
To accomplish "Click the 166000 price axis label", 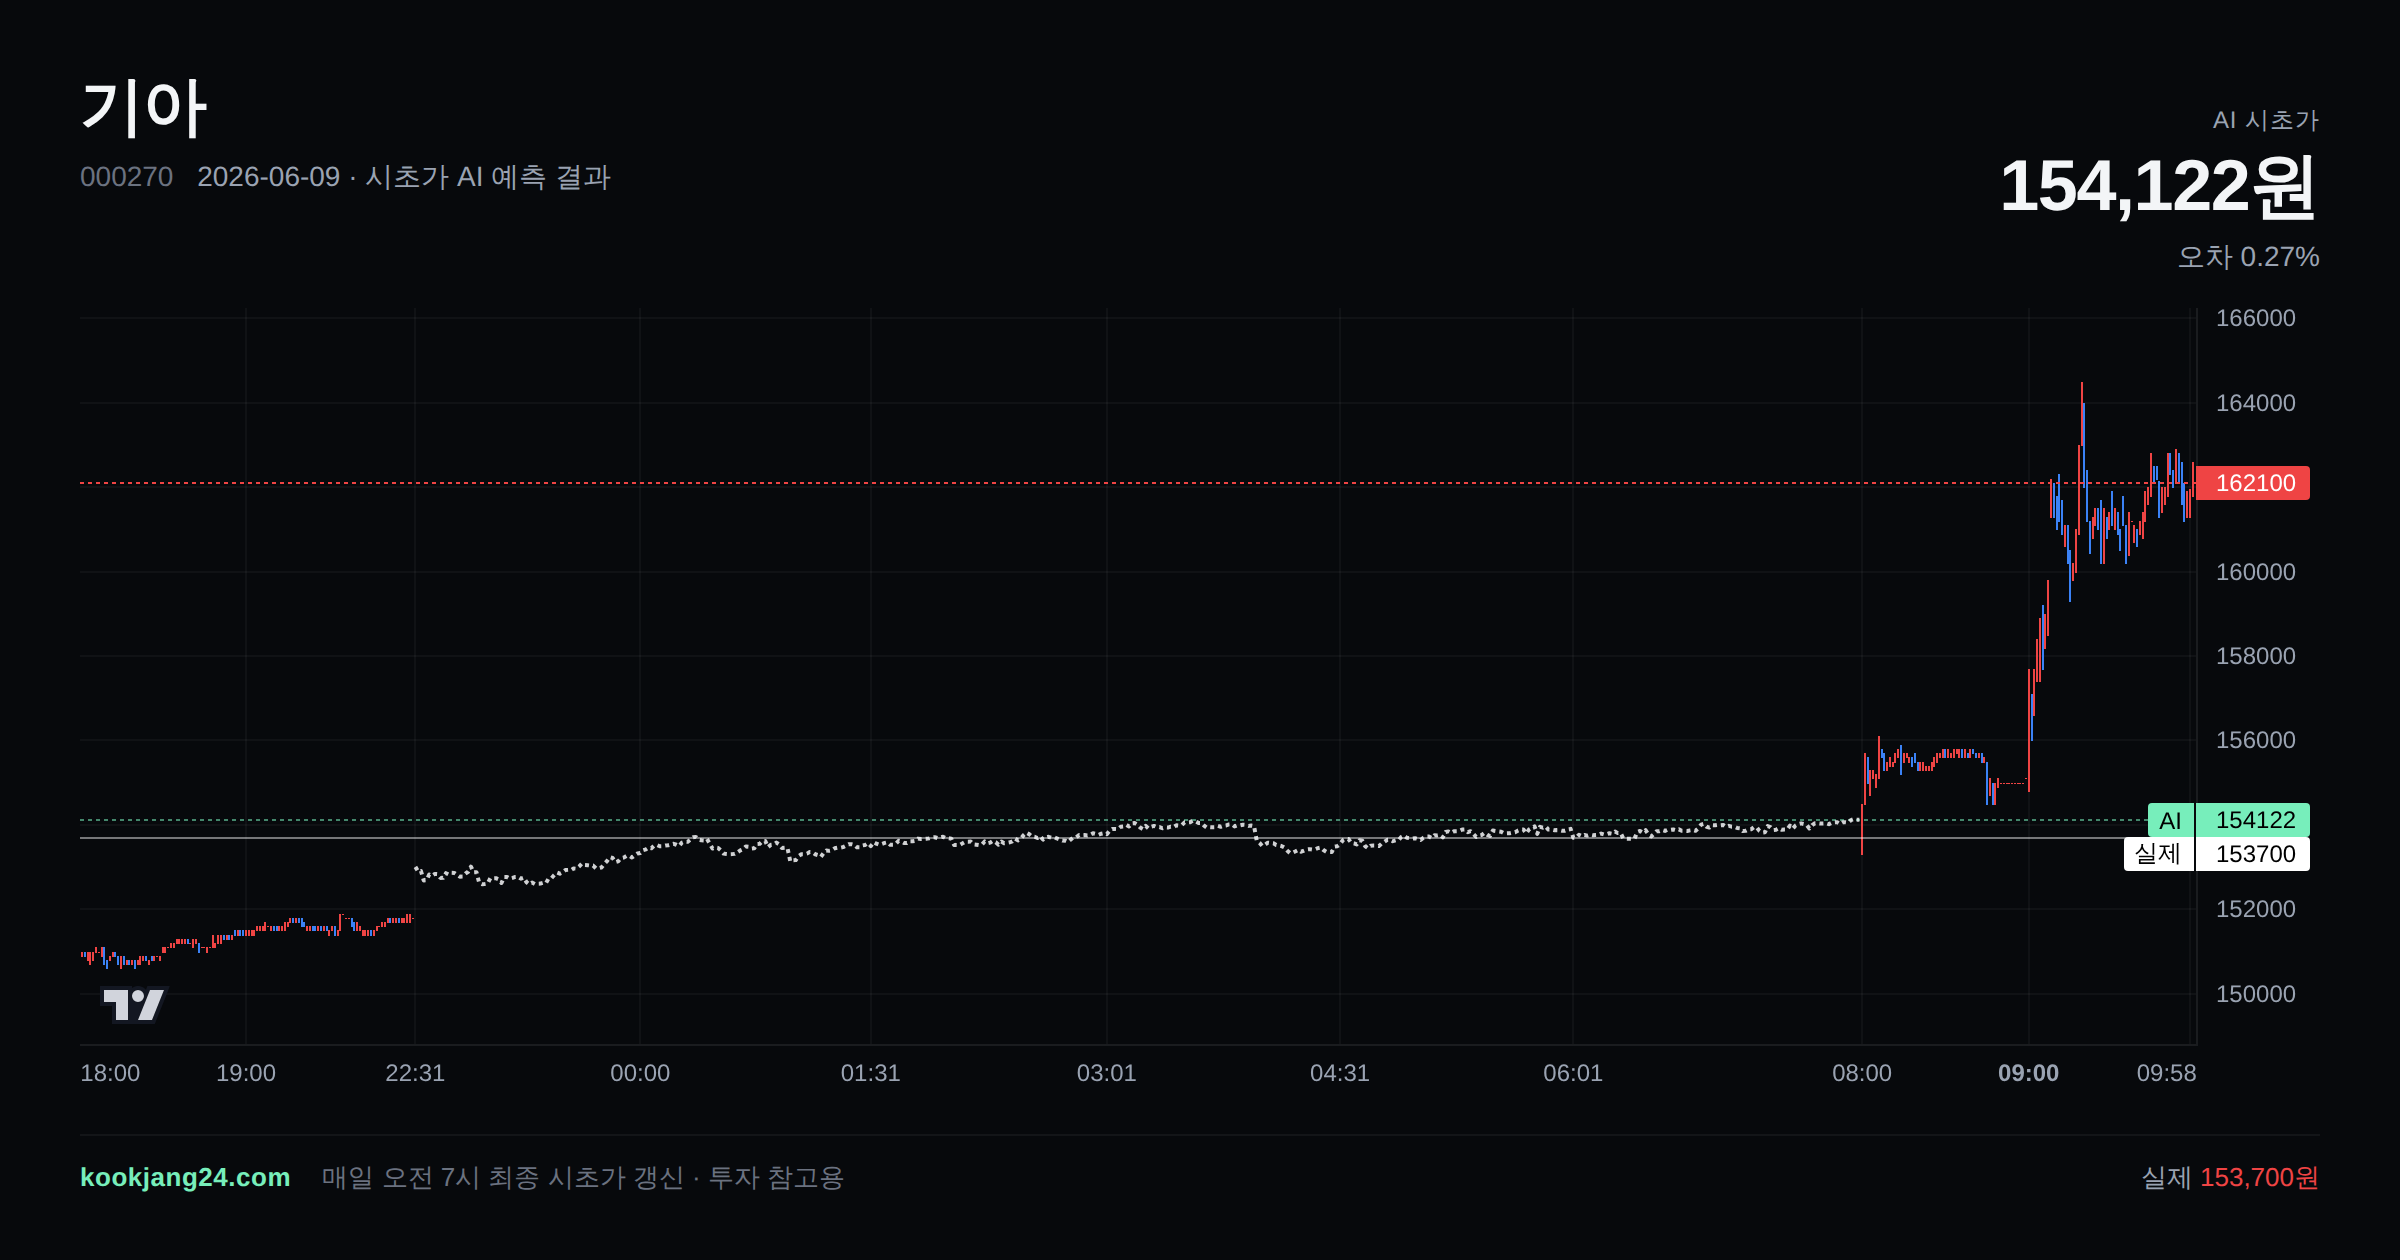I will pos(2256,318).
